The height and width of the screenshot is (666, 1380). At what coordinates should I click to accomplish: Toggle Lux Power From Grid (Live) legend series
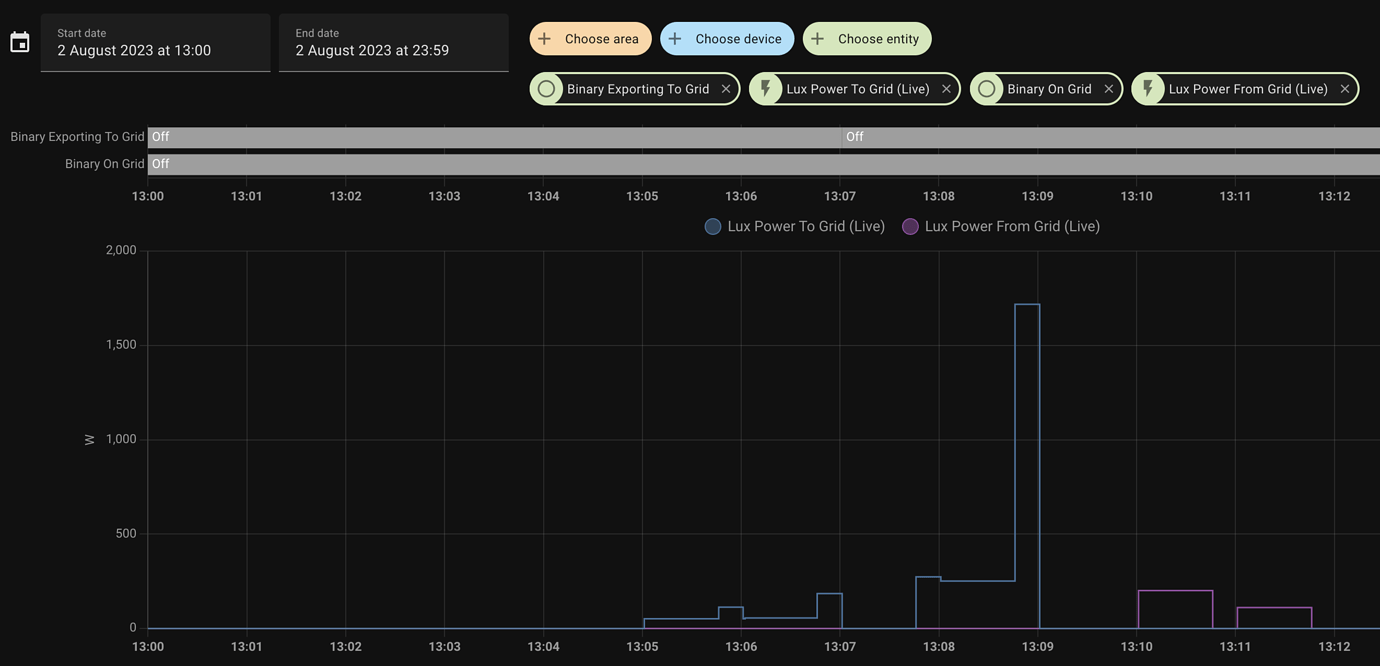click(x=1001, y=227)
